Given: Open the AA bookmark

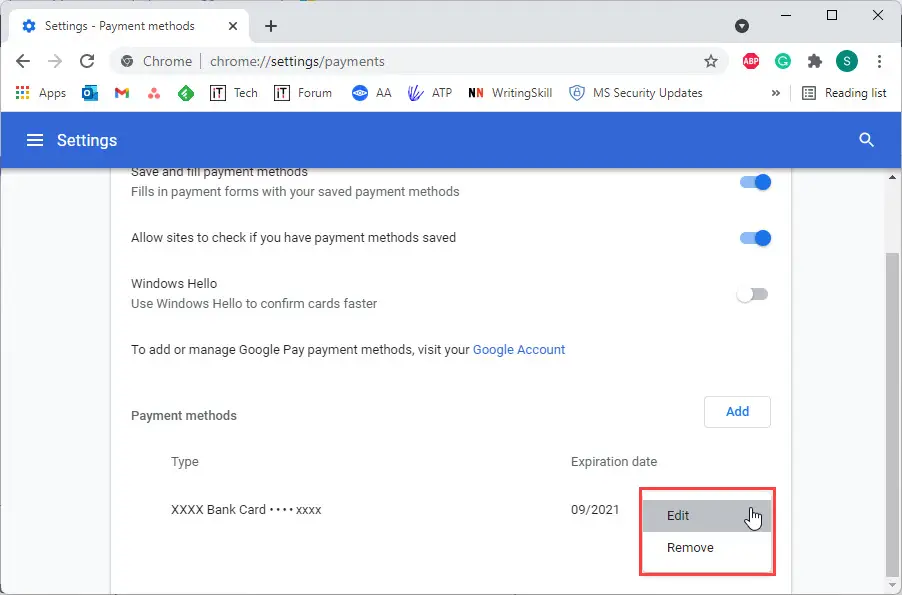Looking at the screenshot, I should tap(372, 93).
